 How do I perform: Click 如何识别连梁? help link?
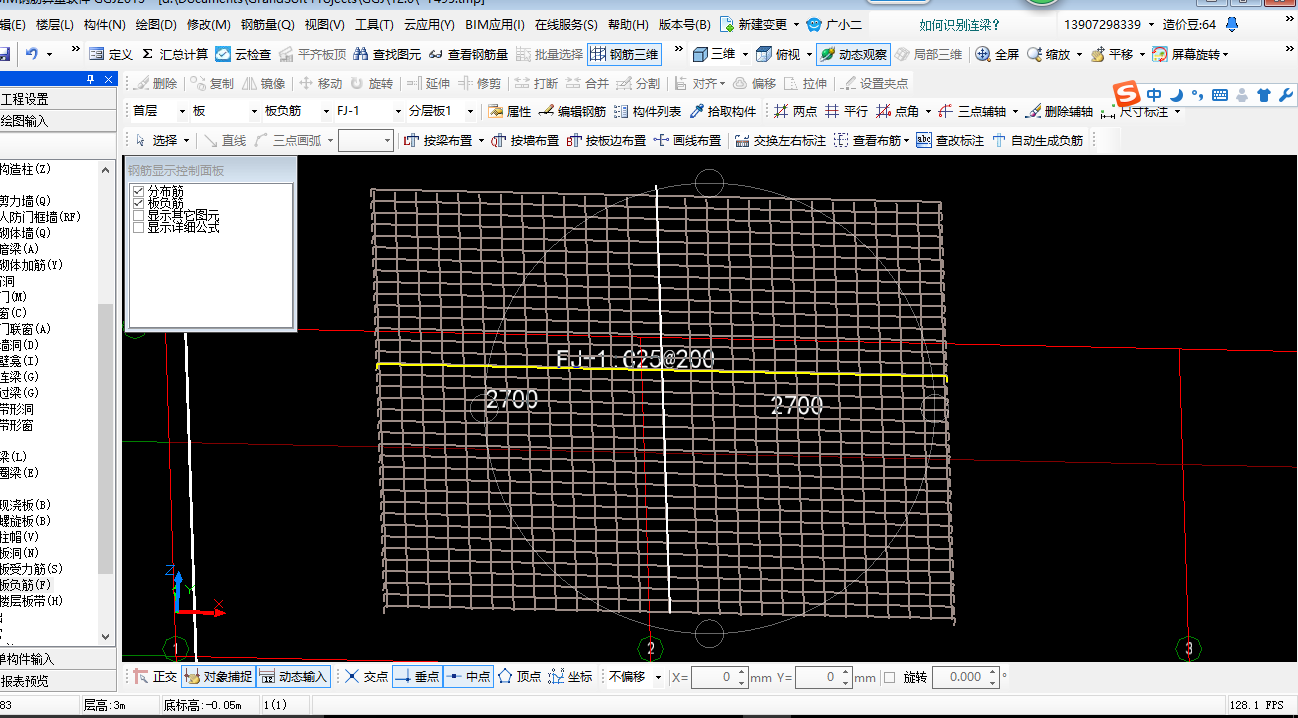(x=960, y=24)
